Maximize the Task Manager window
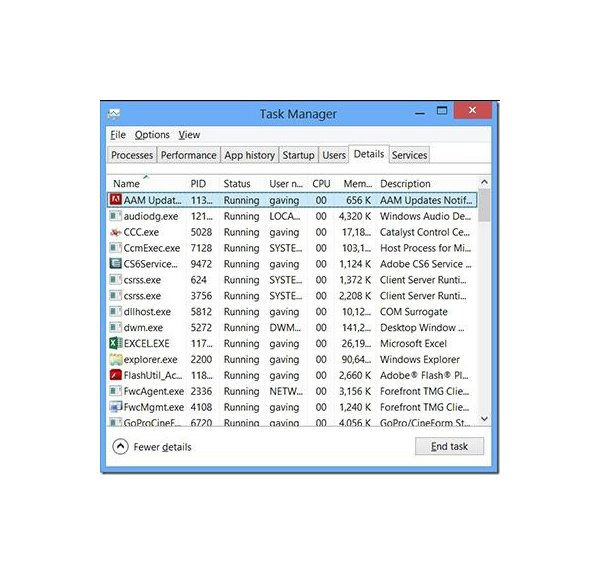 [442, 111]
